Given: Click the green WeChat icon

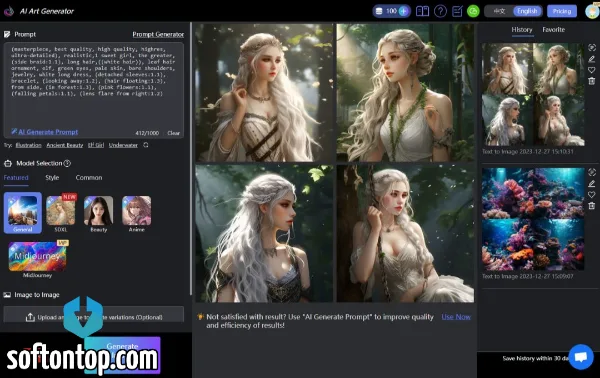Looking at the screenshot, I should pos(473,11).
